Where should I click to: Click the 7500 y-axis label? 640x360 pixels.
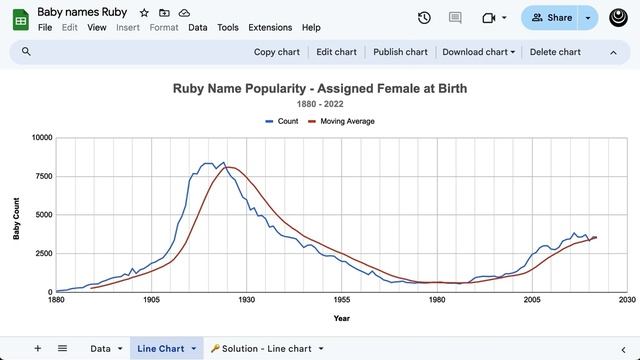[44, 176]
